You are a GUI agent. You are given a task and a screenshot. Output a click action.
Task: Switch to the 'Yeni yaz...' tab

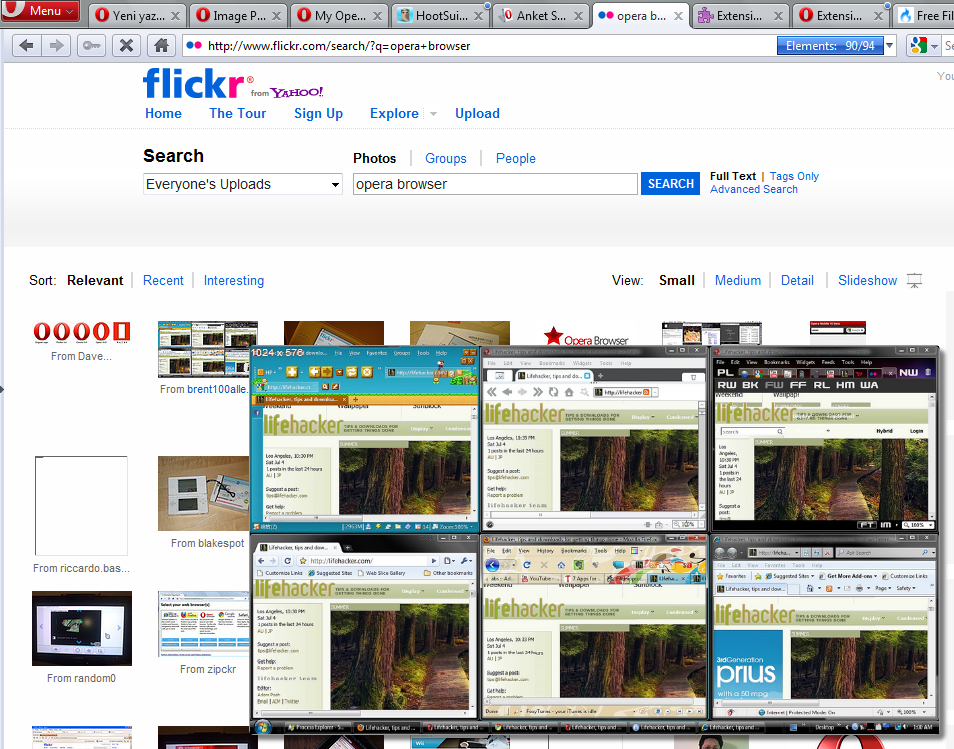(x=138, y=15)
